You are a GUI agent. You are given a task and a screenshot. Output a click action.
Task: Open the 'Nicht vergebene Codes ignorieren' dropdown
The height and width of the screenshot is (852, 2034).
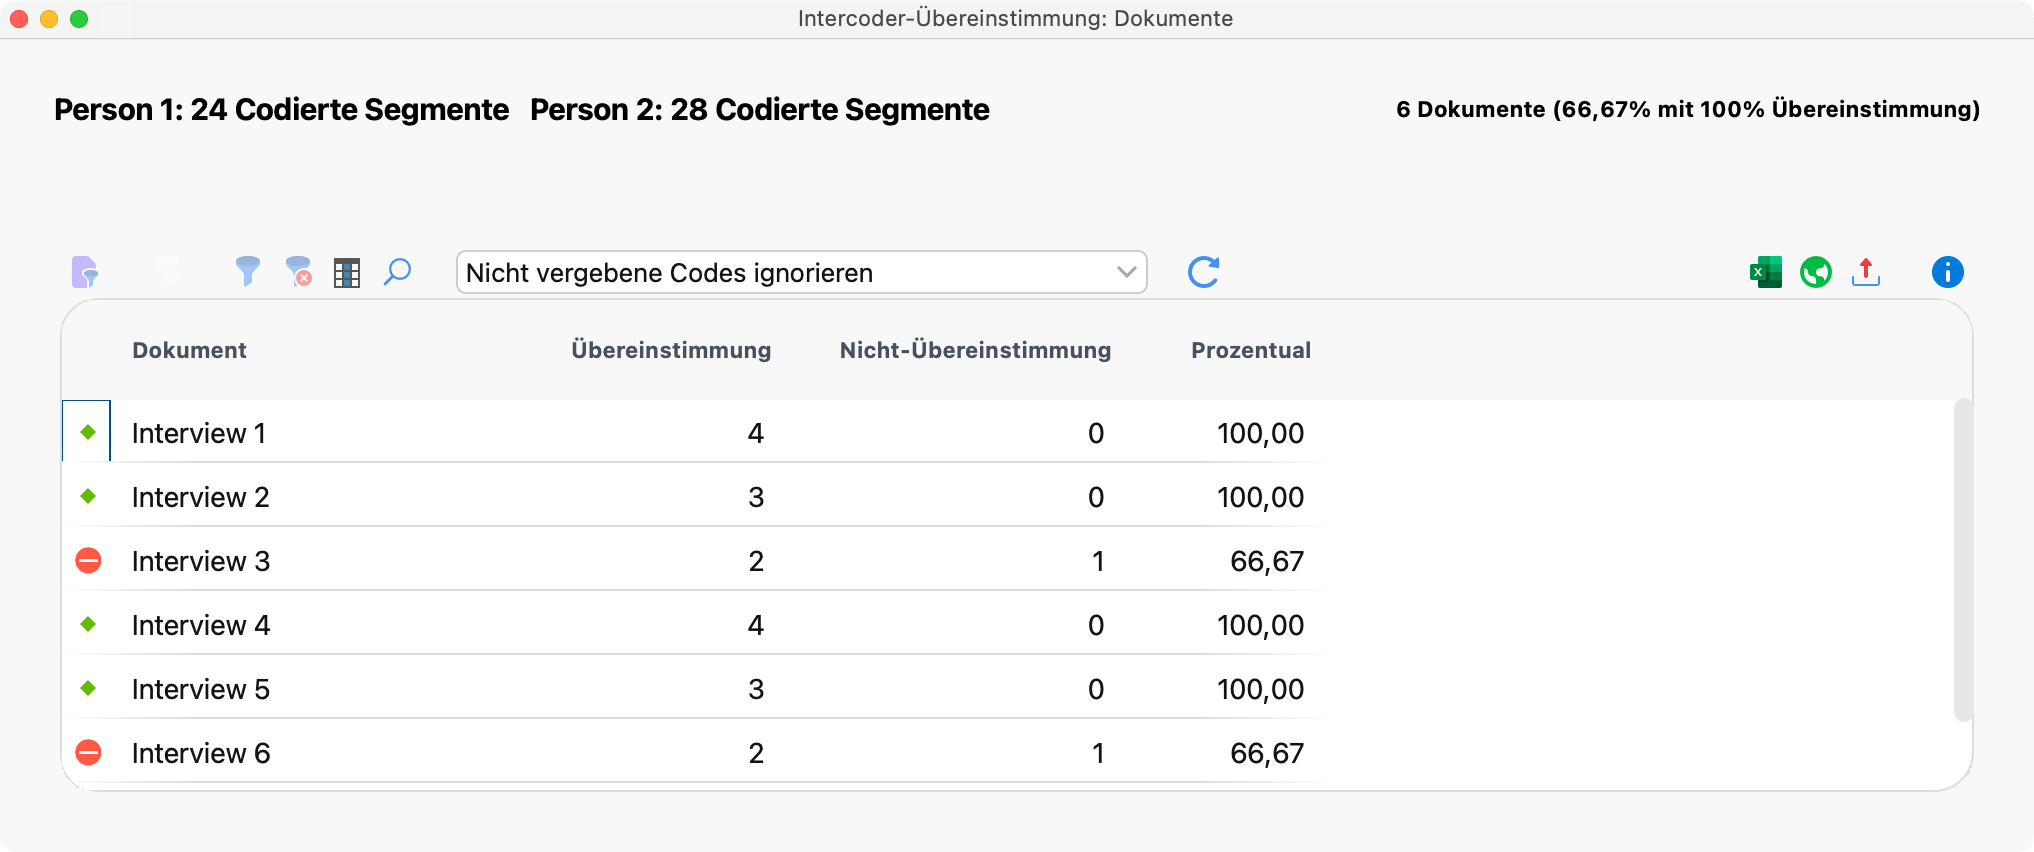tap(801, 272)
